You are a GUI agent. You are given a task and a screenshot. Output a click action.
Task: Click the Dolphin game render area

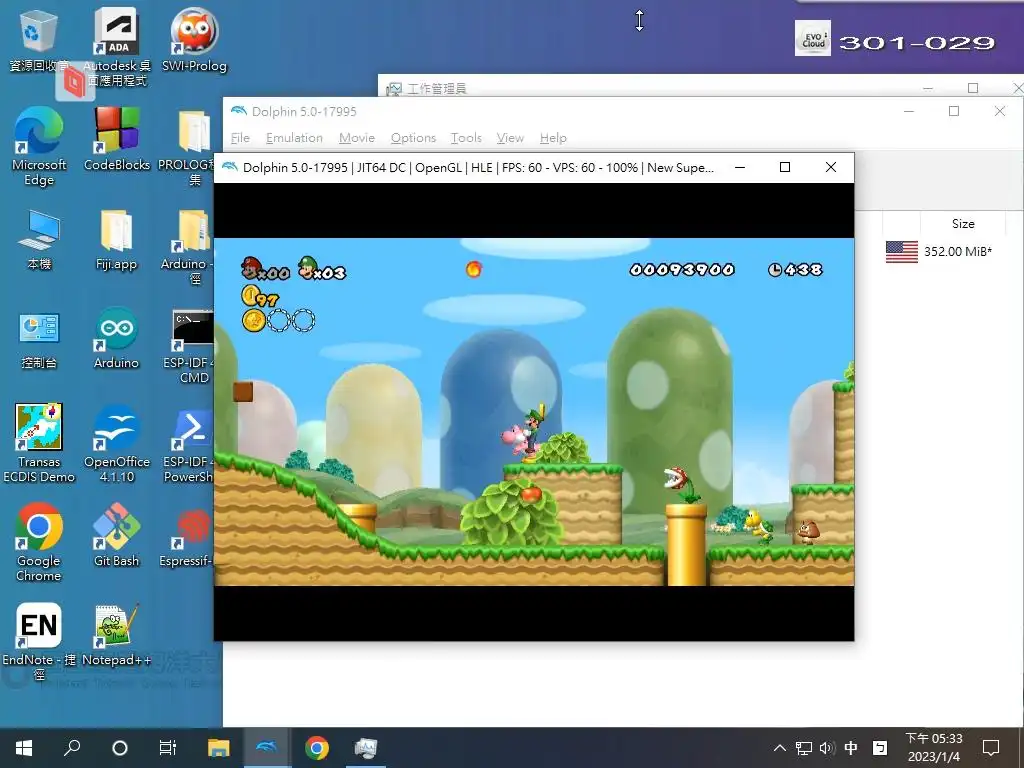coord(534,411)
